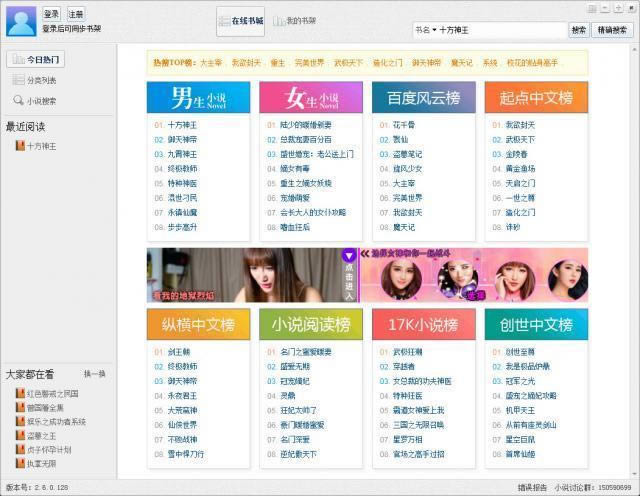640x496 pixels.
Task: Click 换一换 to refresh 大家都在看
Action: (95, 374)
